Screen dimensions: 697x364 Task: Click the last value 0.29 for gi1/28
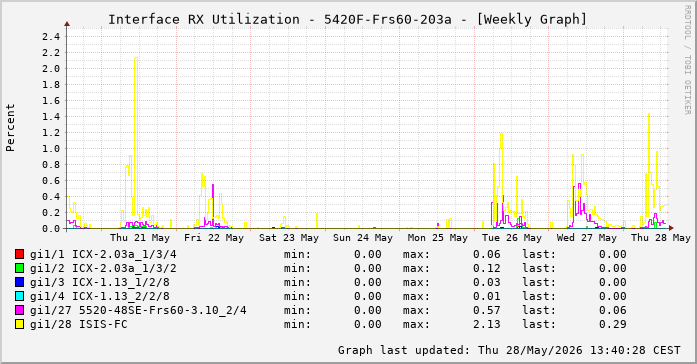coord(613,324)
